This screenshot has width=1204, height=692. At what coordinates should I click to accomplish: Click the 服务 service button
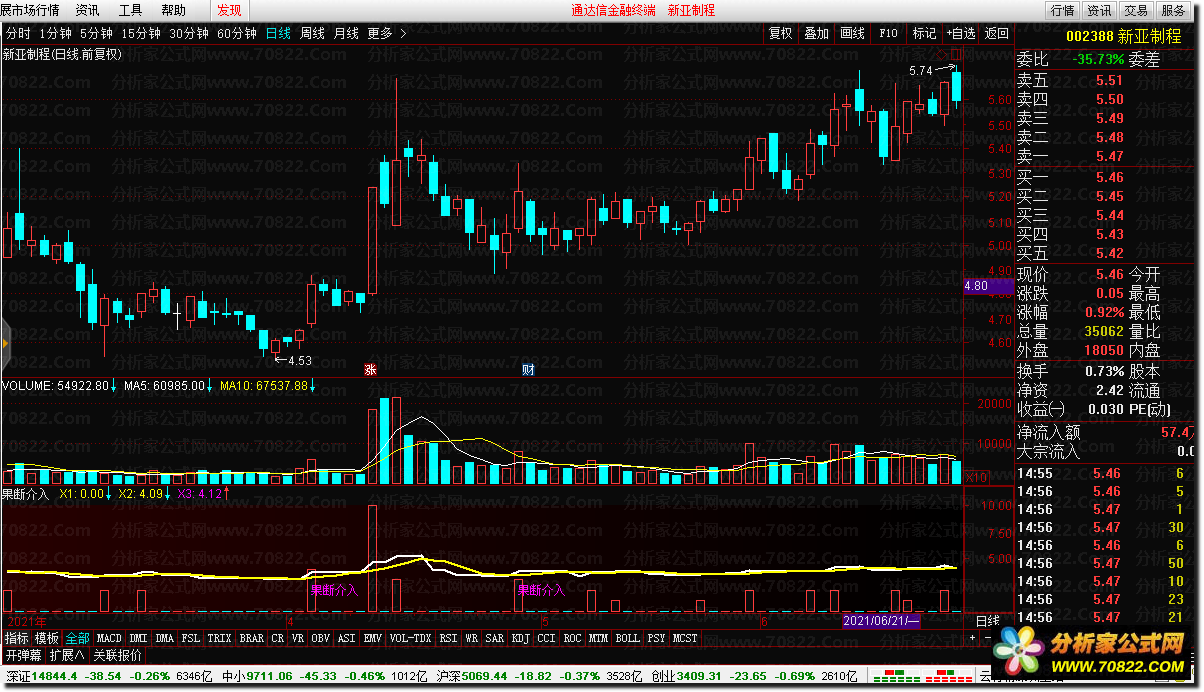click(1171, 10)
